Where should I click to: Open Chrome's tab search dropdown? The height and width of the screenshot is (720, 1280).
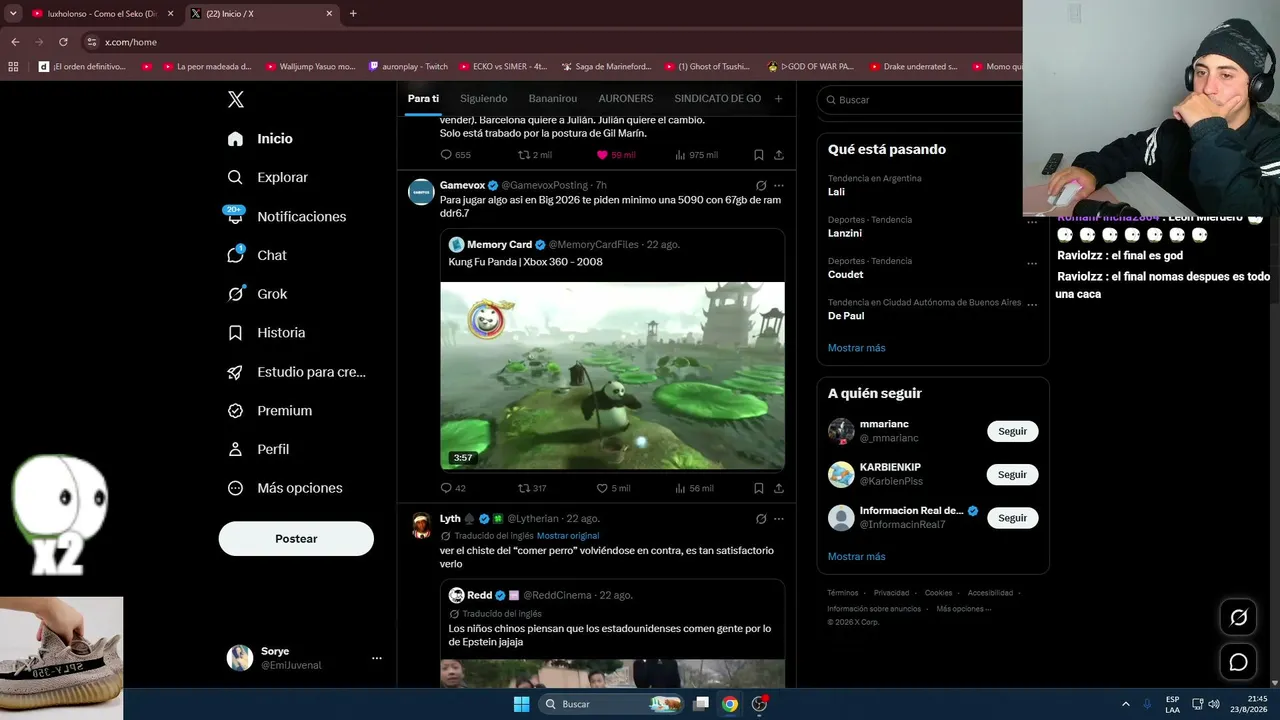point(13,14)
